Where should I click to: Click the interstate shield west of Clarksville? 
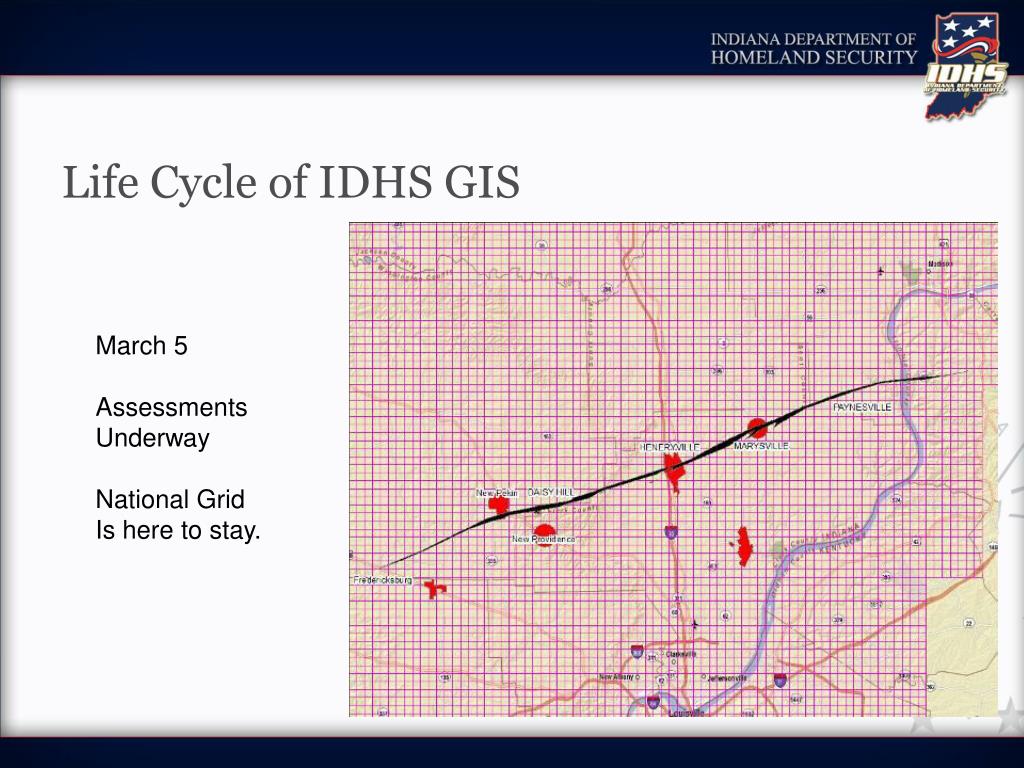(x=637, y=650)
